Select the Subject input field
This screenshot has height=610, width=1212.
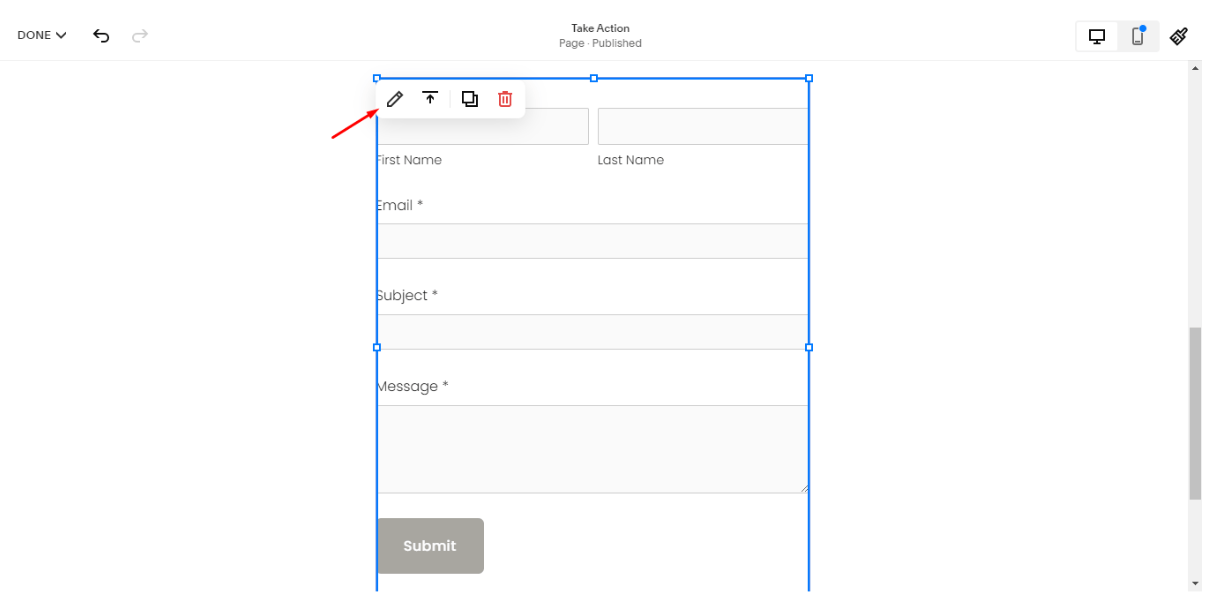[592, 330]
